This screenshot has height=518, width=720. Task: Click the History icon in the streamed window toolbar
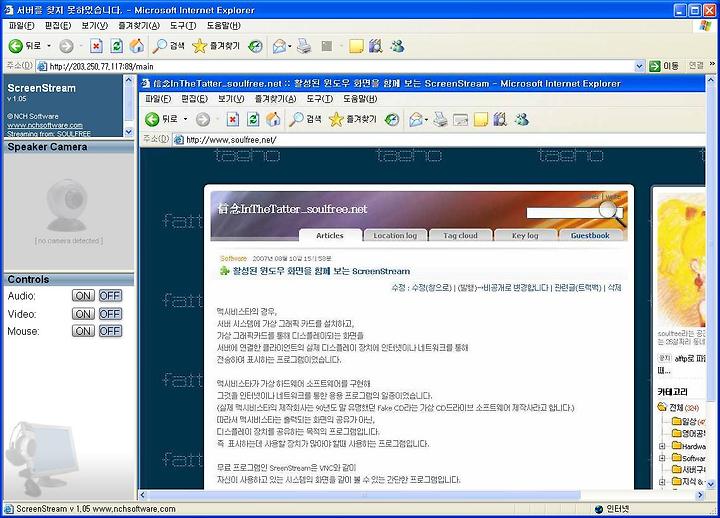click(x=392, y=119)
